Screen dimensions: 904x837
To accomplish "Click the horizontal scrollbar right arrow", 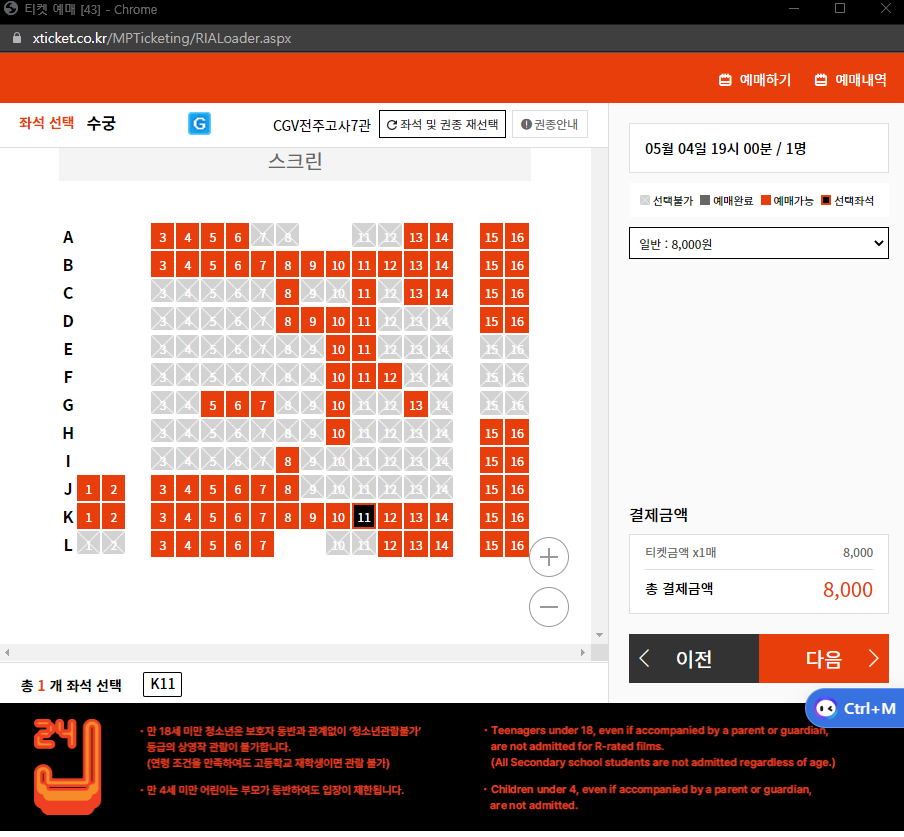I will click(583, 653).
